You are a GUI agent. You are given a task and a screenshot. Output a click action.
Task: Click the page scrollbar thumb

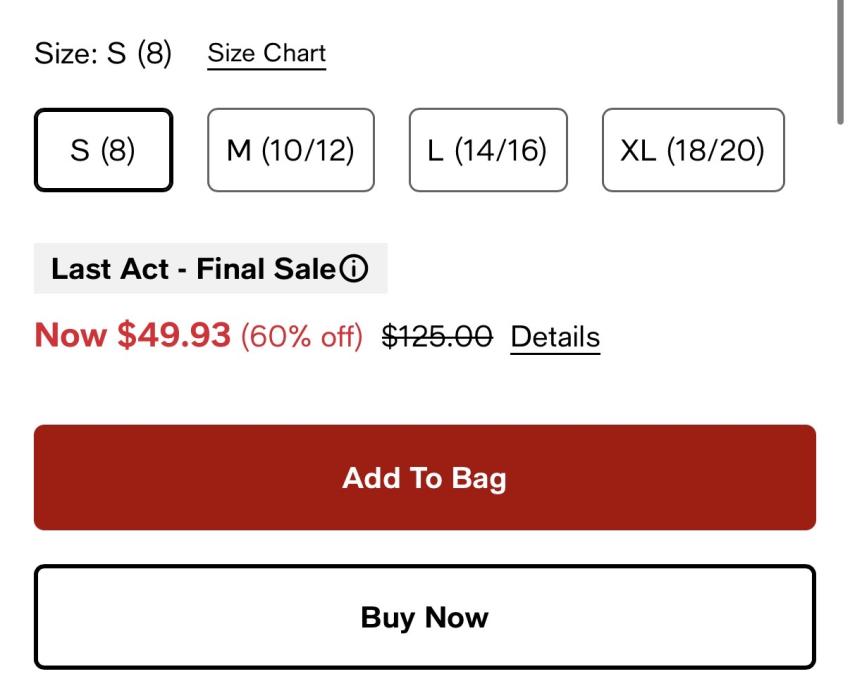tap(840, 62)
